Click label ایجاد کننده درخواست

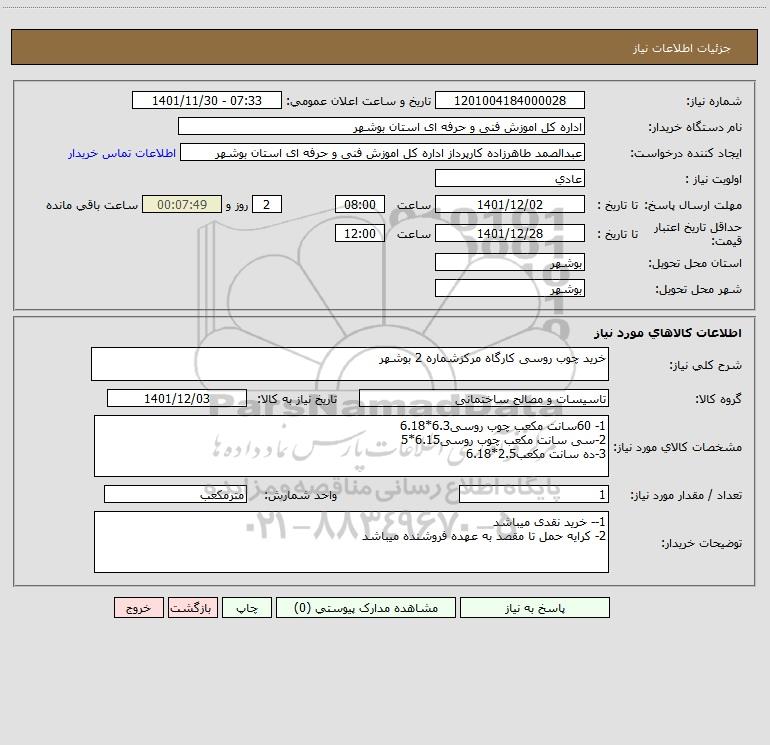click(686, 154)
